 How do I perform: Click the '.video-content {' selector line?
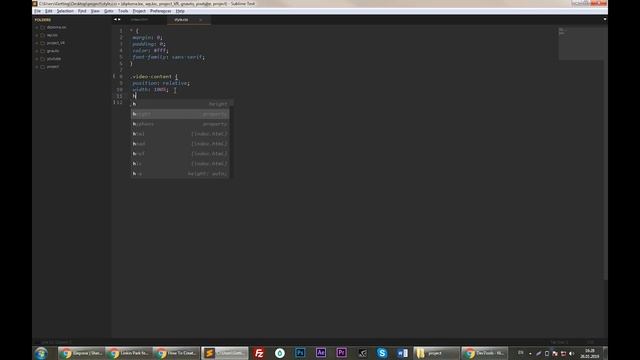(x=153, y=76)
